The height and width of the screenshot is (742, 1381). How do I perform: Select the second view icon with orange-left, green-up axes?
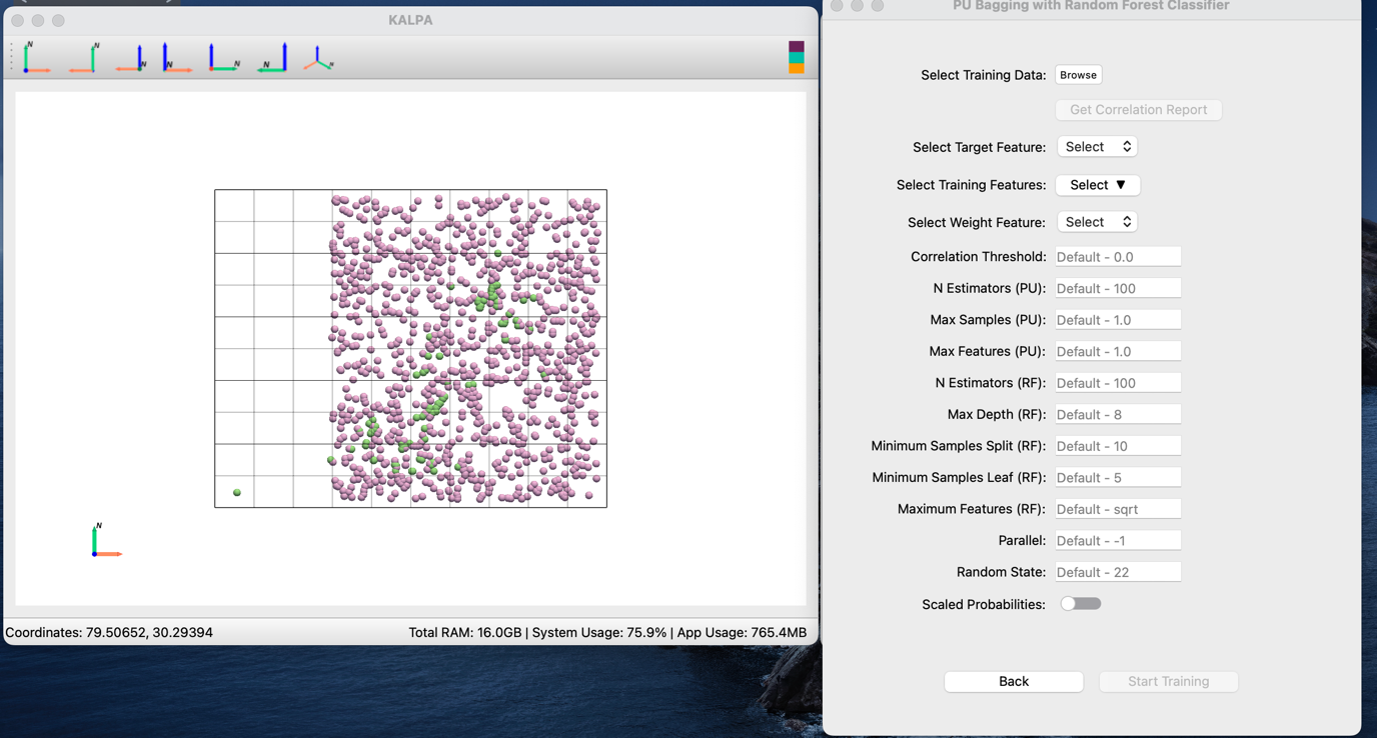click(84, 58)
